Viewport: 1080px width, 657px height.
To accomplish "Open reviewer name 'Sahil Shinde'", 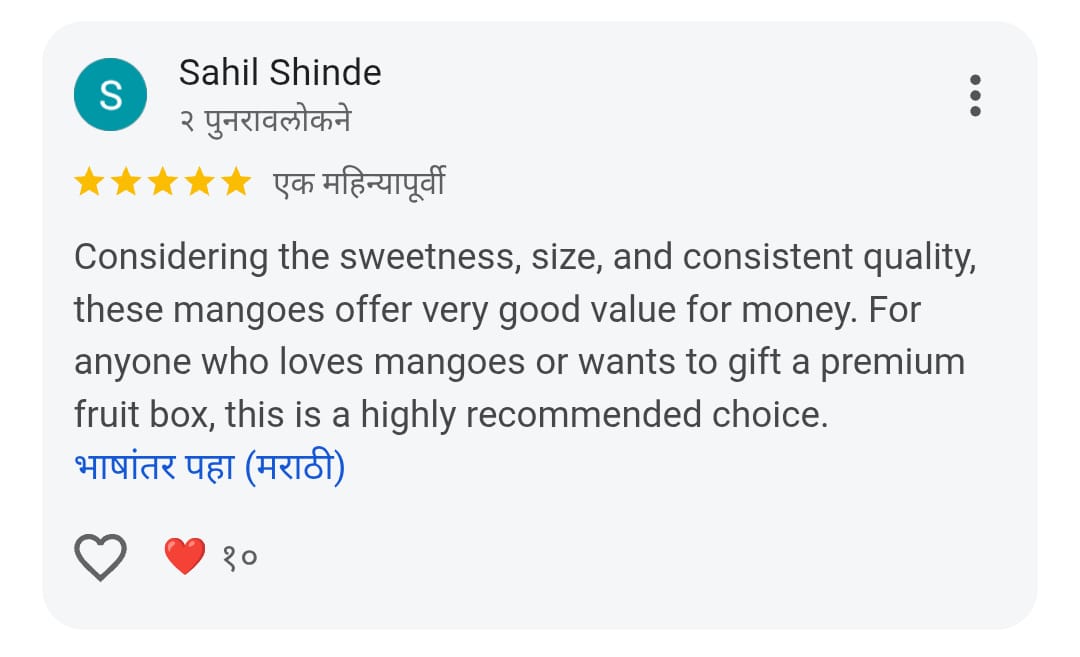I will tap(280, 73).
